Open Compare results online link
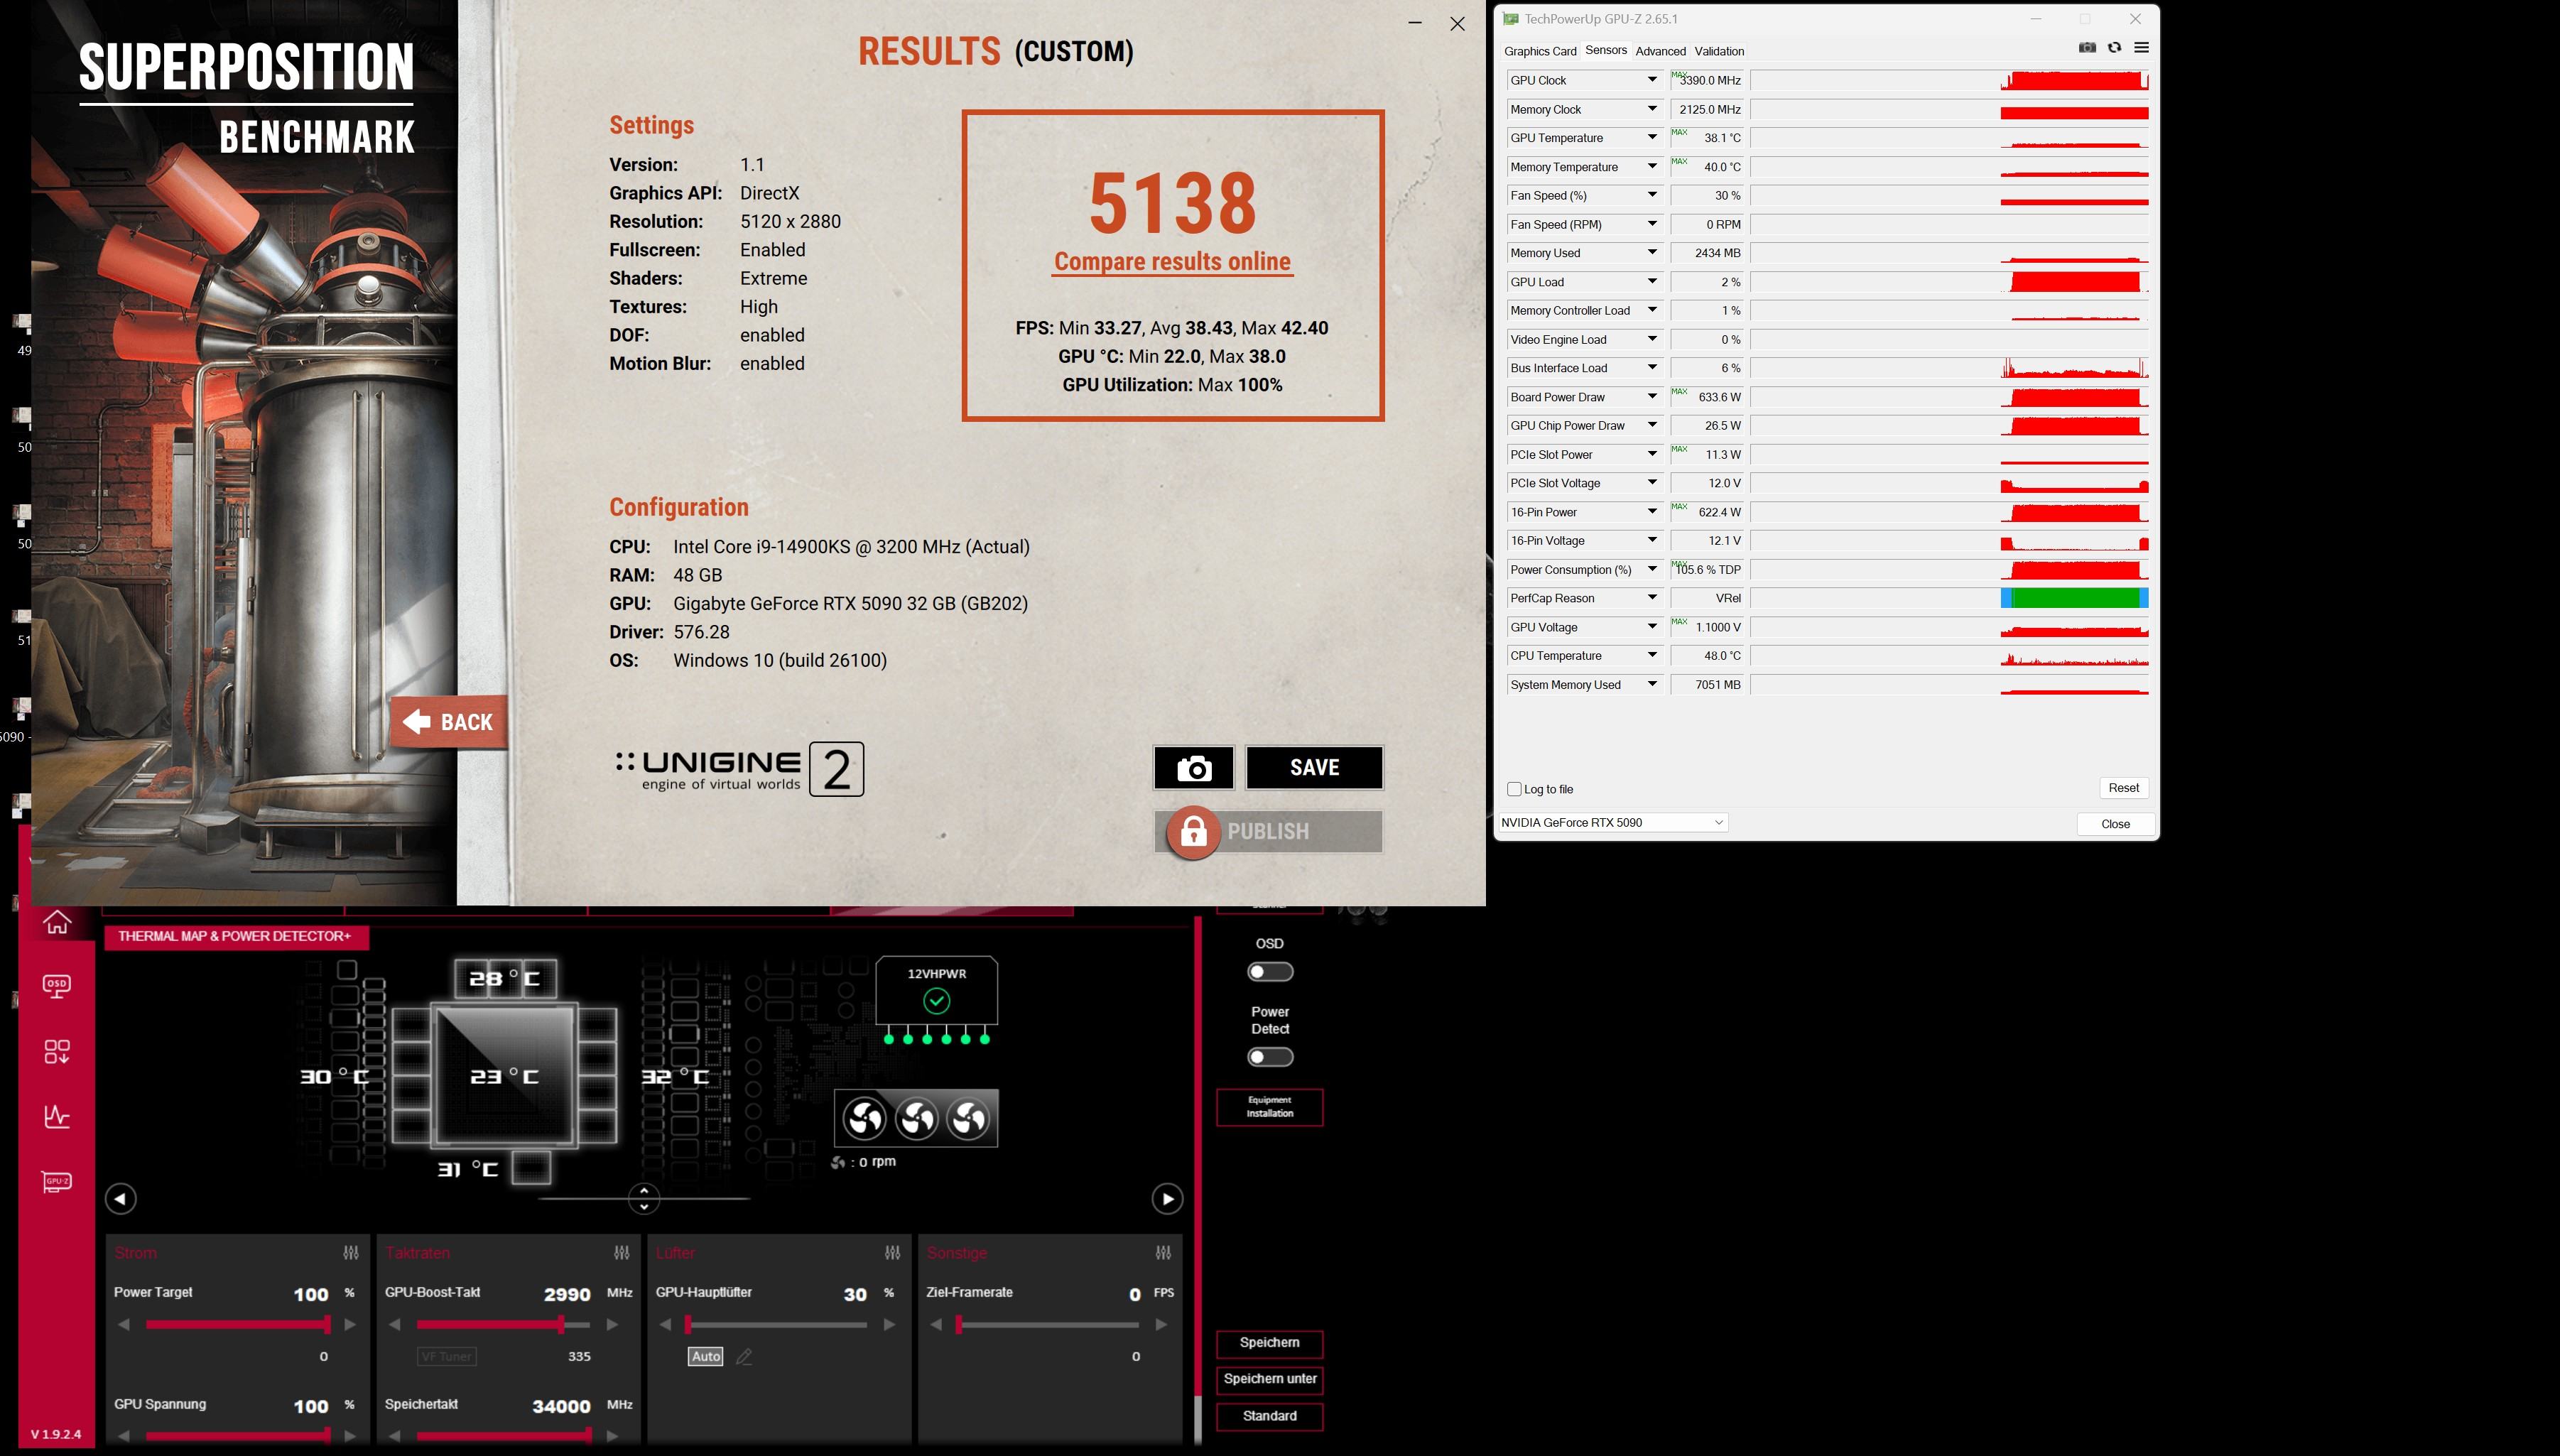2560x1456 pixels. pos(1172,262)
